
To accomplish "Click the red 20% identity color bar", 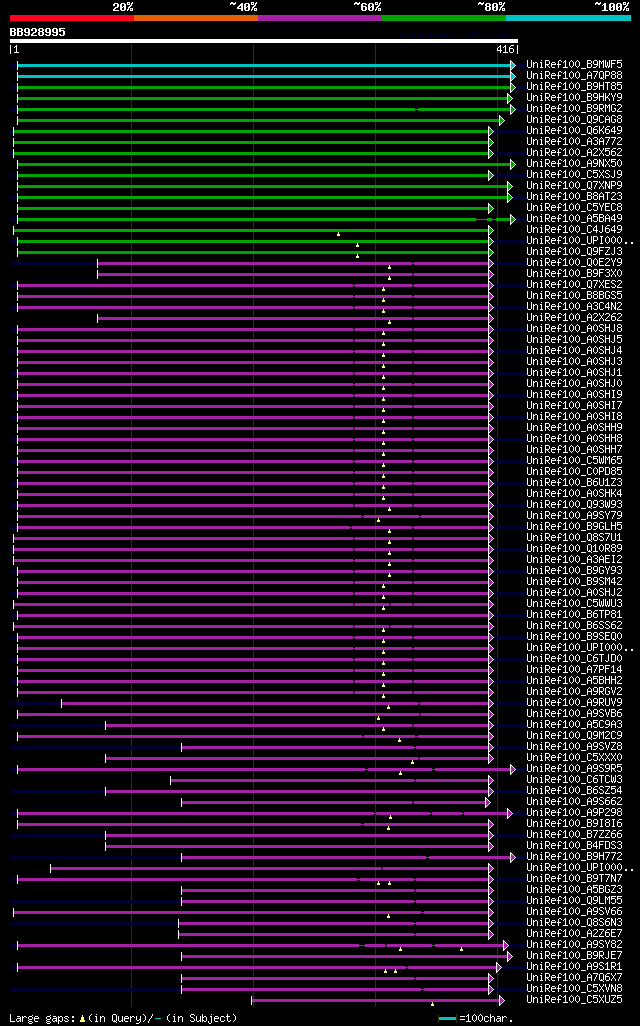I will click(x=72, y=18).
